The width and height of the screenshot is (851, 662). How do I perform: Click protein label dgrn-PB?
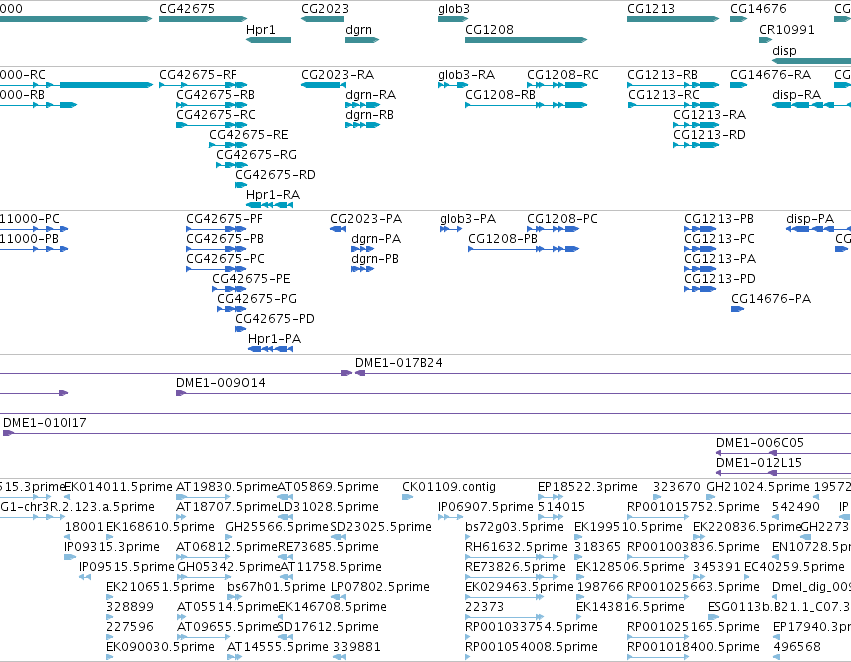[x=375, y=259]
